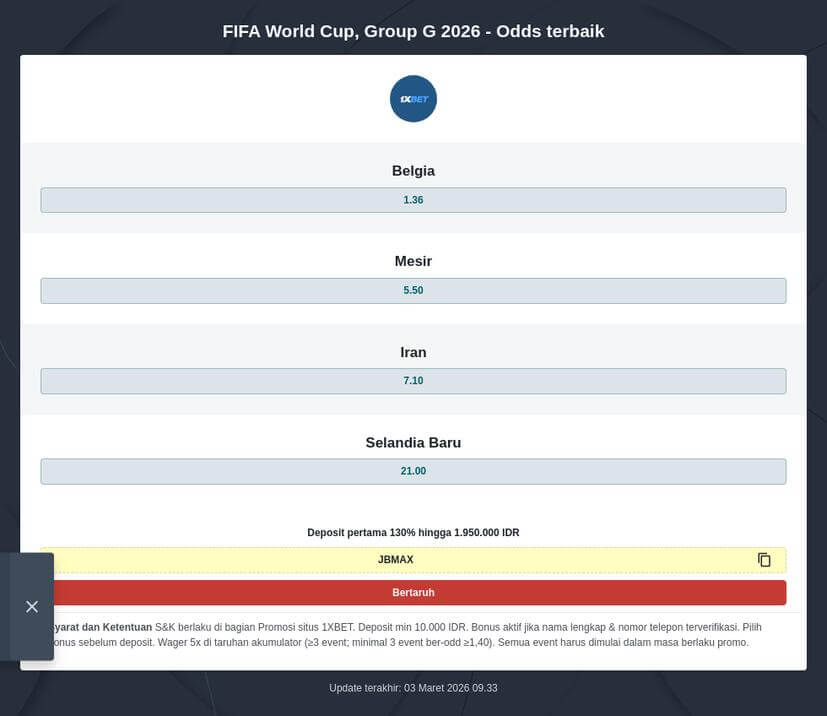Click the JBMAX promo code field
Screen dimensions: 827x716
click(x=396, y=559)
